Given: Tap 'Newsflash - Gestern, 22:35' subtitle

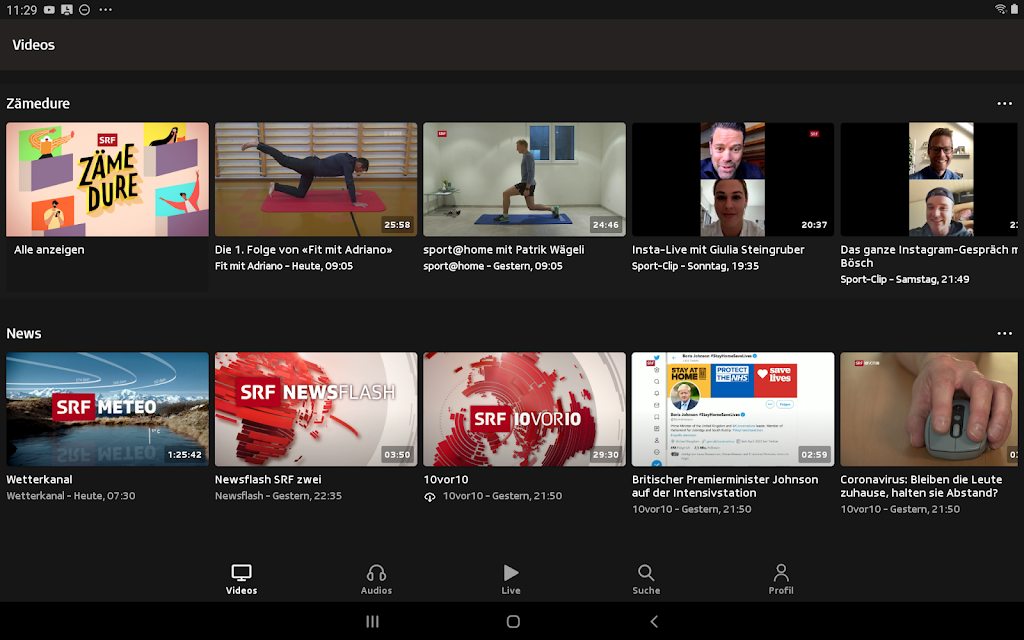Looking at the screenshot, I should tap(278, 496).
